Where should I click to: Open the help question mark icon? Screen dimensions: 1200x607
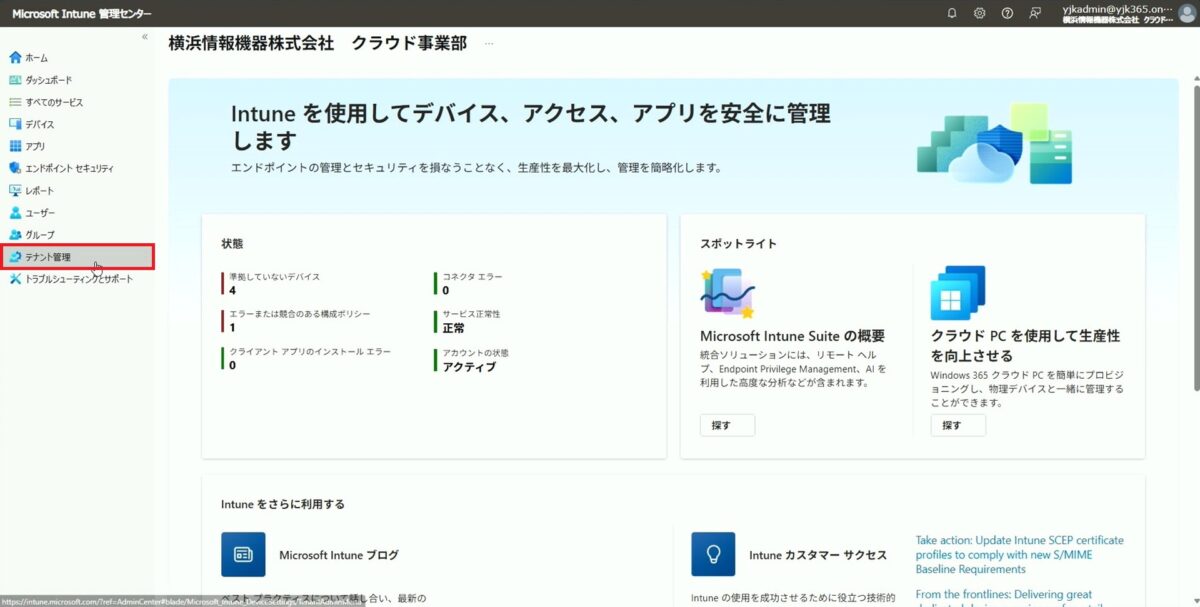point(1007,13)
